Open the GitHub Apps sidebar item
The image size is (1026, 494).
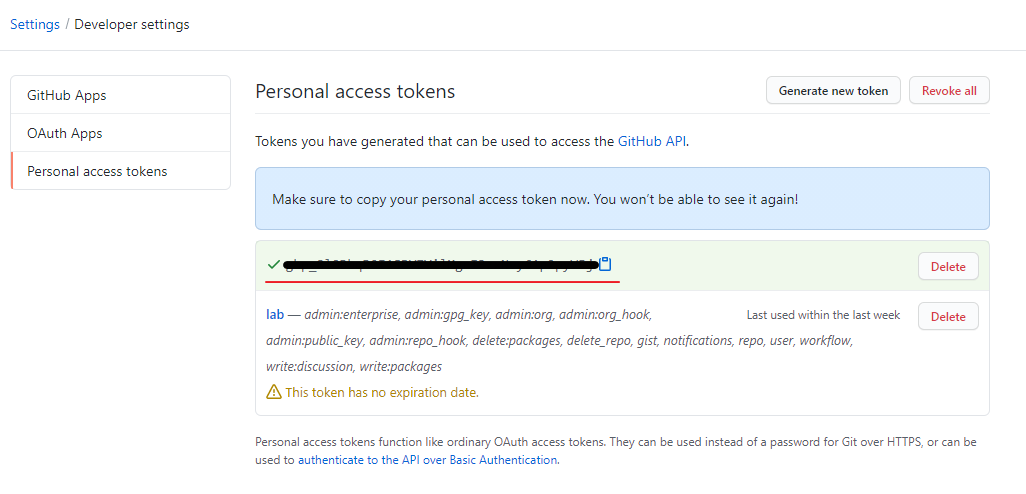pos(67,95)
